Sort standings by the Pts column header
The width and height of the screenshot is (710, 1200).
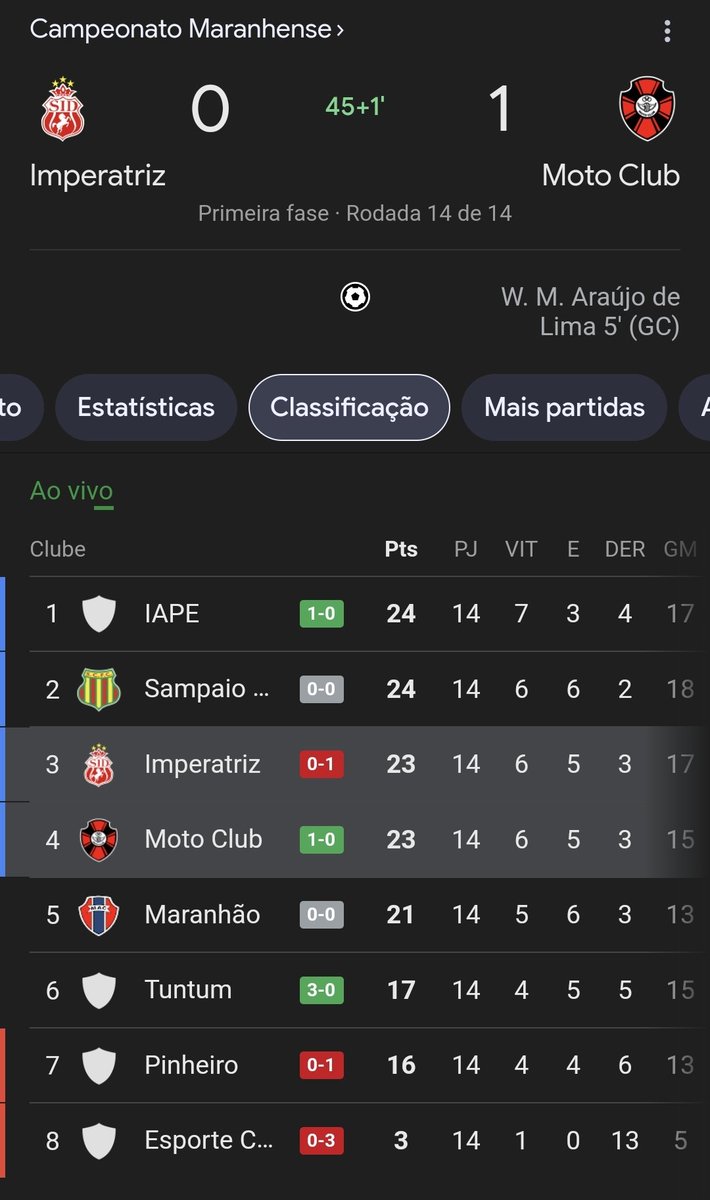401,549
